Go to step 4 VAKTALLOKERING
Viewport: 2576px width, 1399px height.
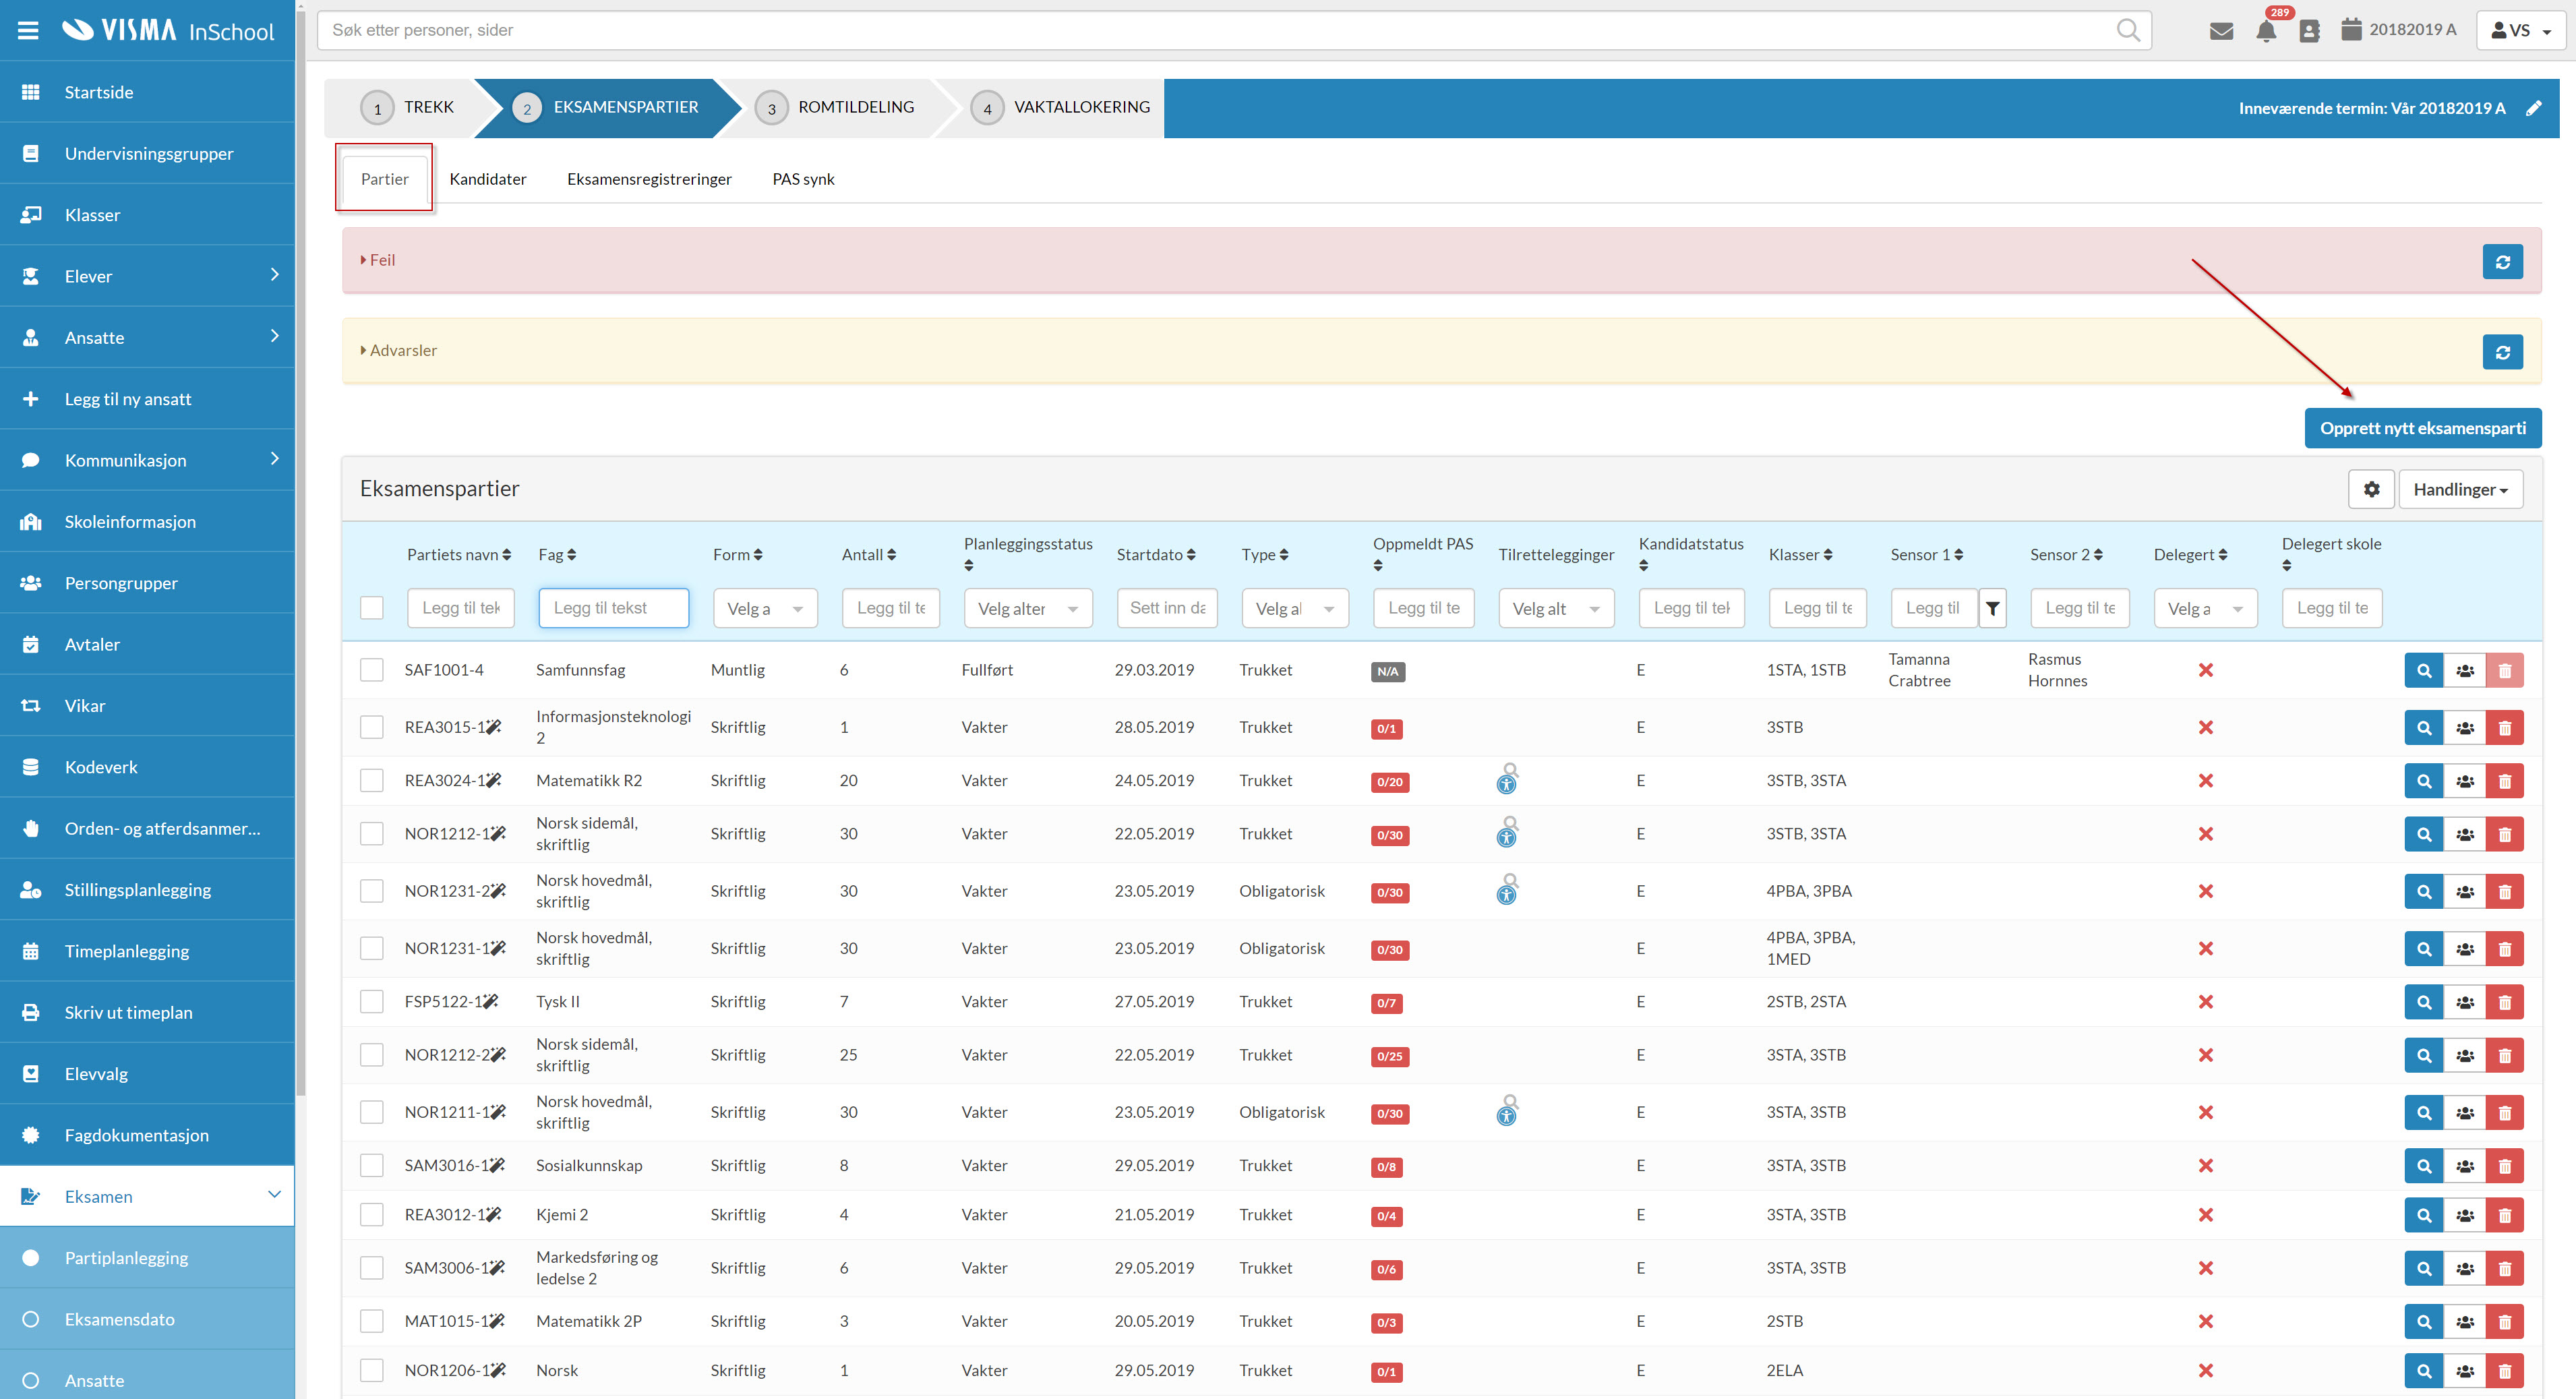tap(1061, 108)
